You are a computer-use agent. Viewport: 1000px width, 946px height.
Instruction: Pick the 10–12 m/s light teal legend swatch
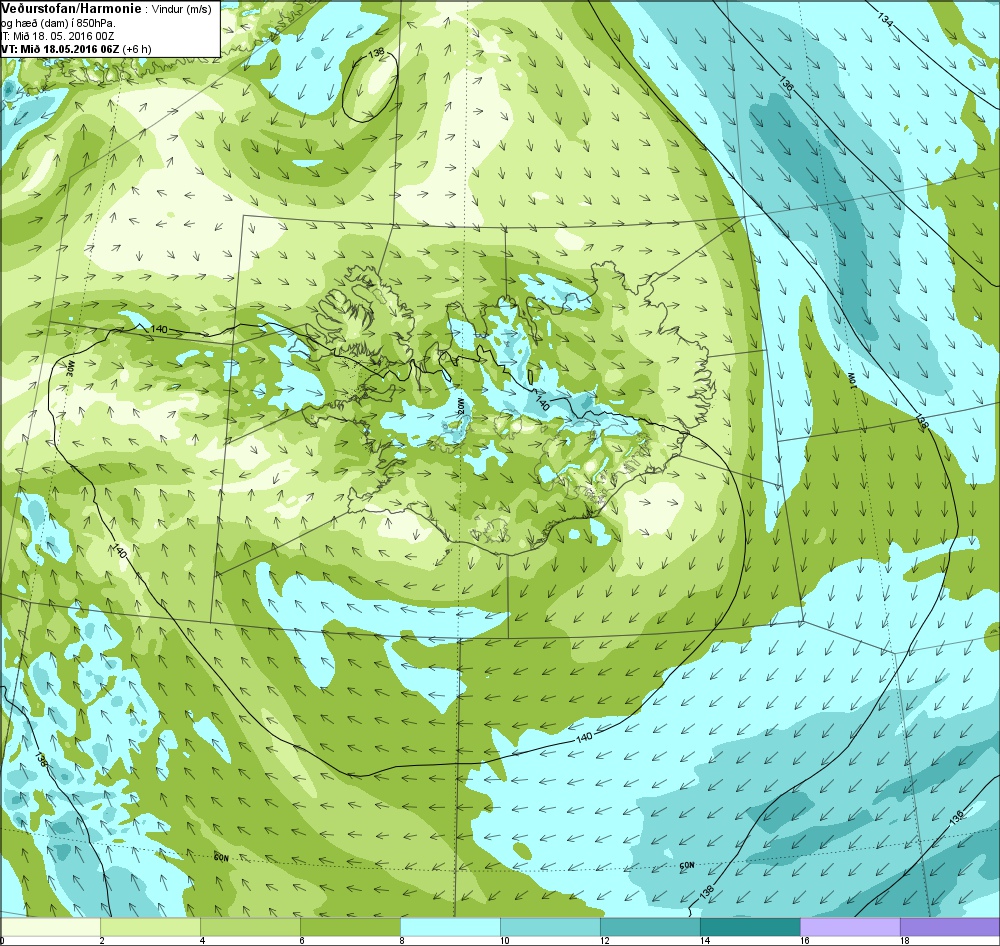click(x=550, y=926)
